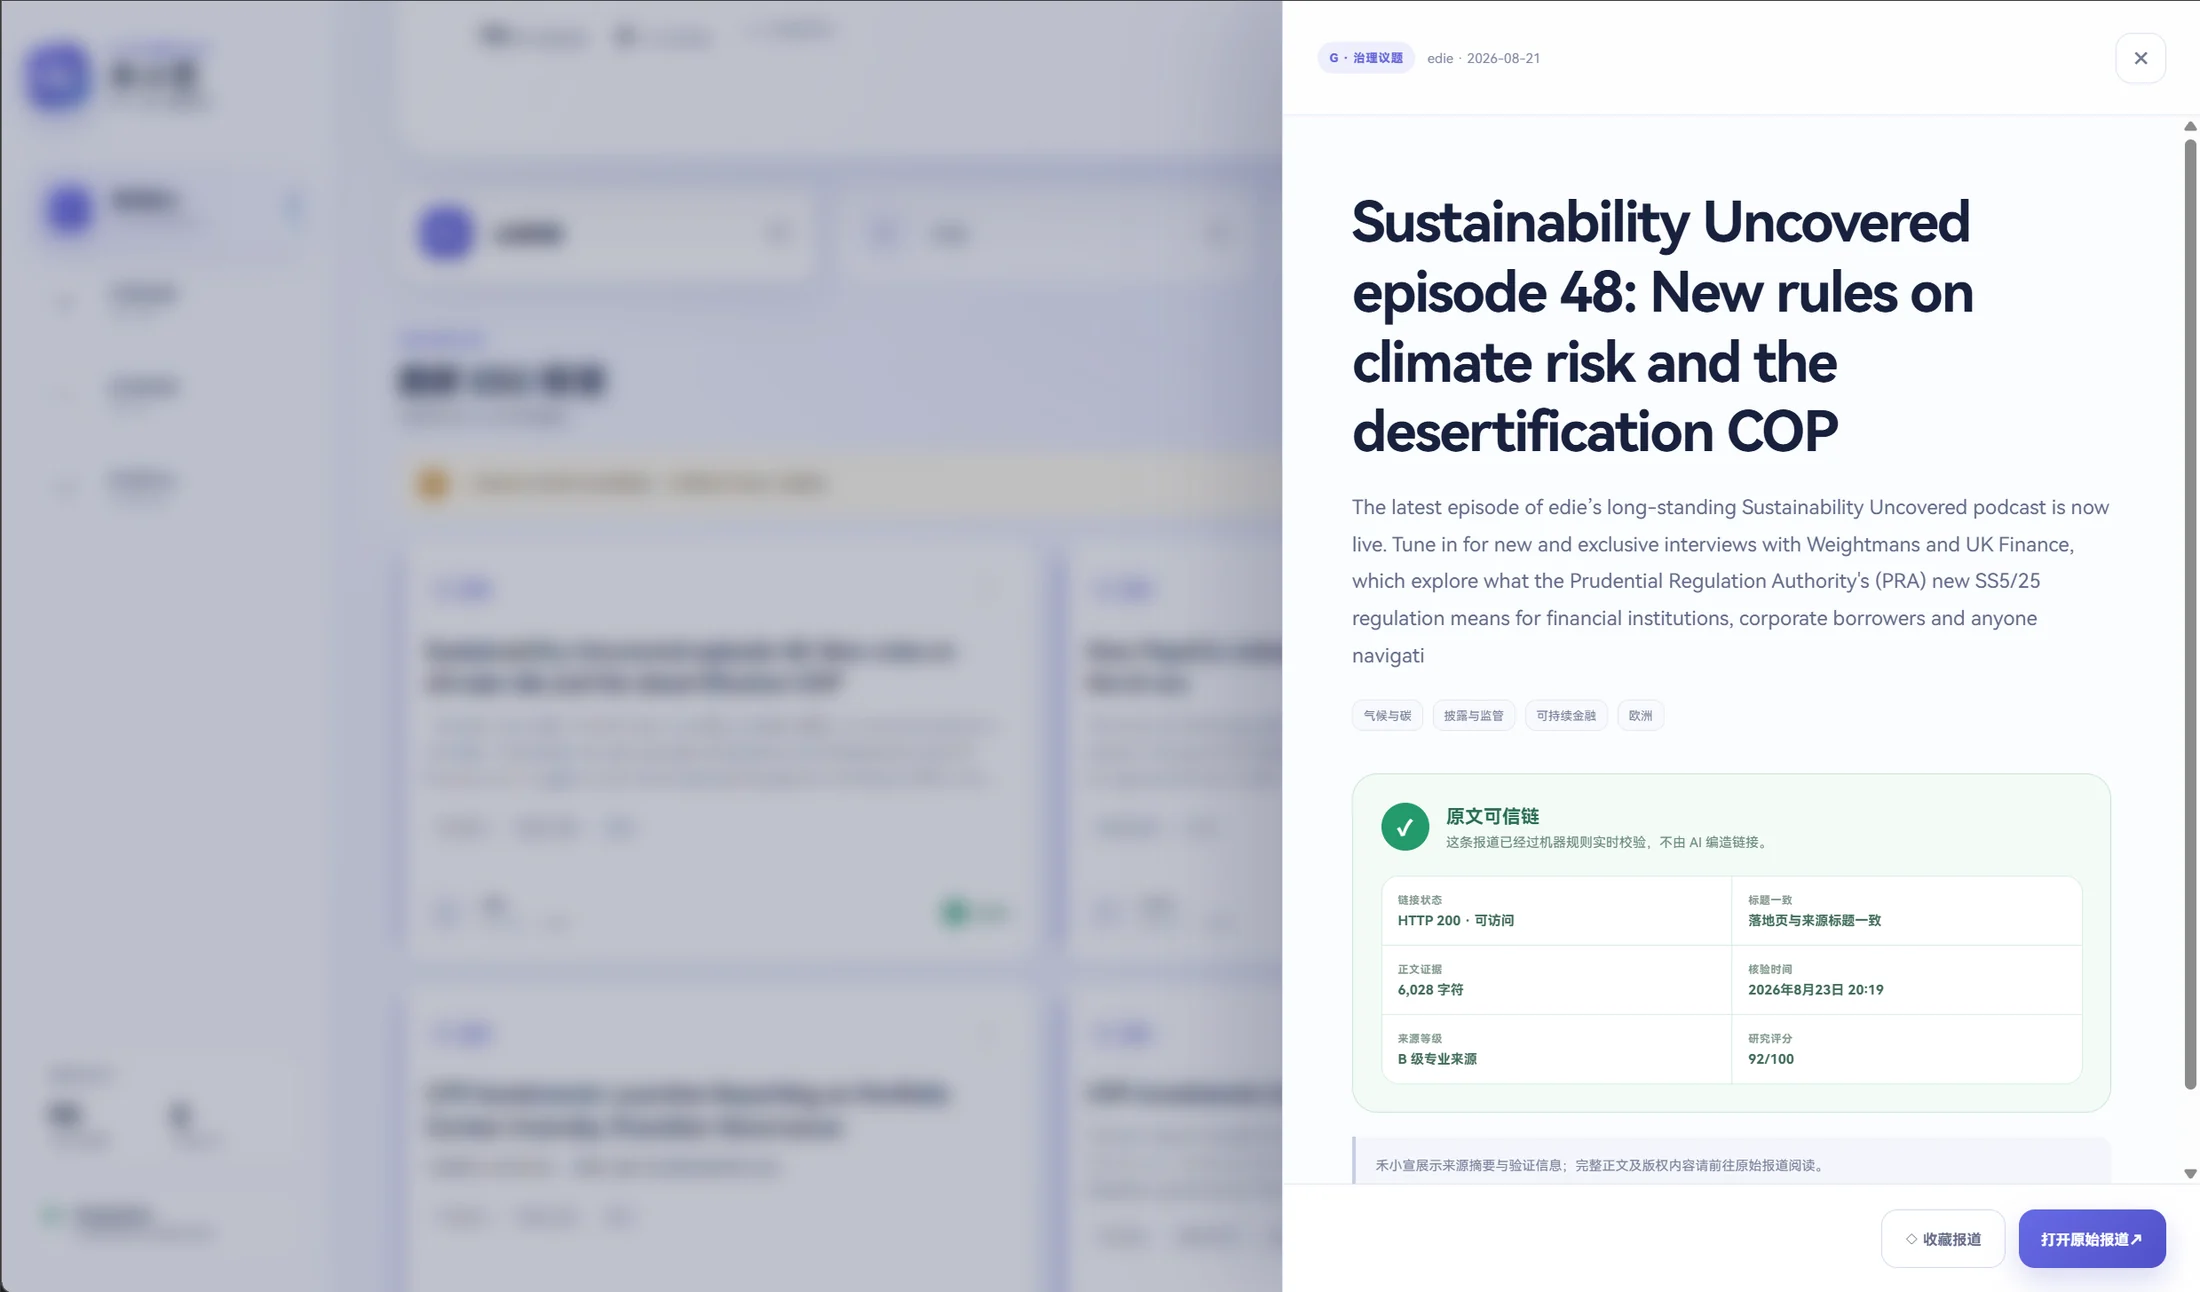Viewport: 2200px width, 1292px height.
Task: Click the 核验时间 label
Action: point(1770,969)
